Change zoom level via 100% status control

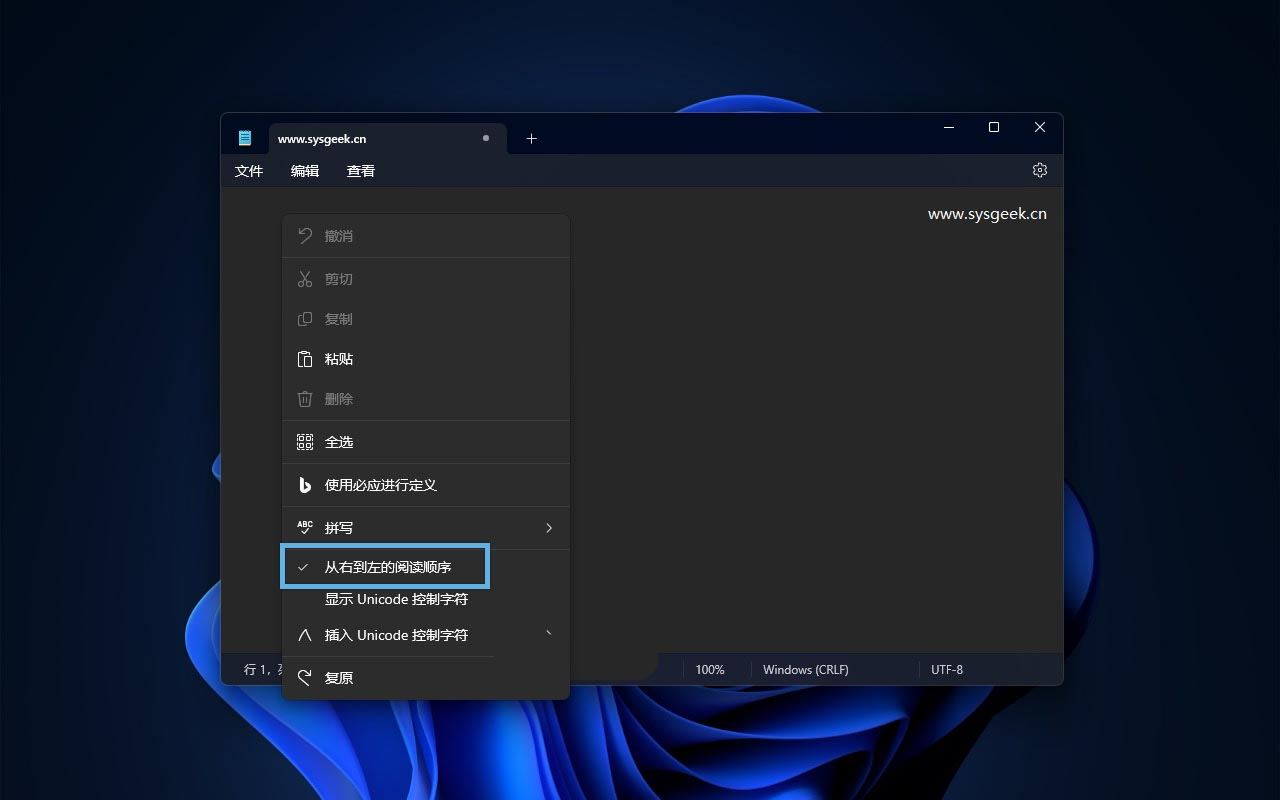pyautogui.click(x=711, y=669)
